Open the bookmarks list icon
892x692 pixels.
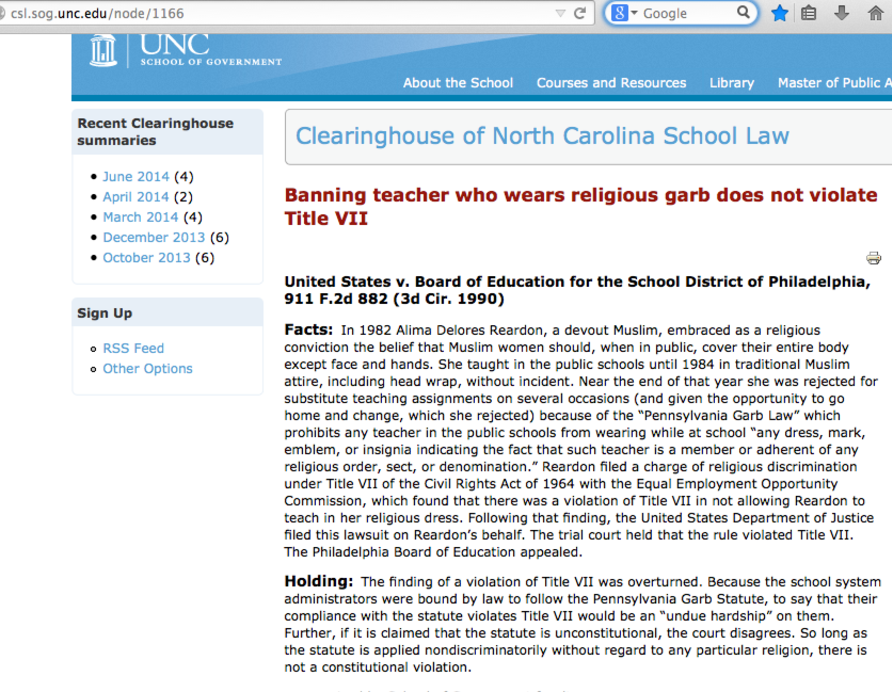click(x=808, y=13)
